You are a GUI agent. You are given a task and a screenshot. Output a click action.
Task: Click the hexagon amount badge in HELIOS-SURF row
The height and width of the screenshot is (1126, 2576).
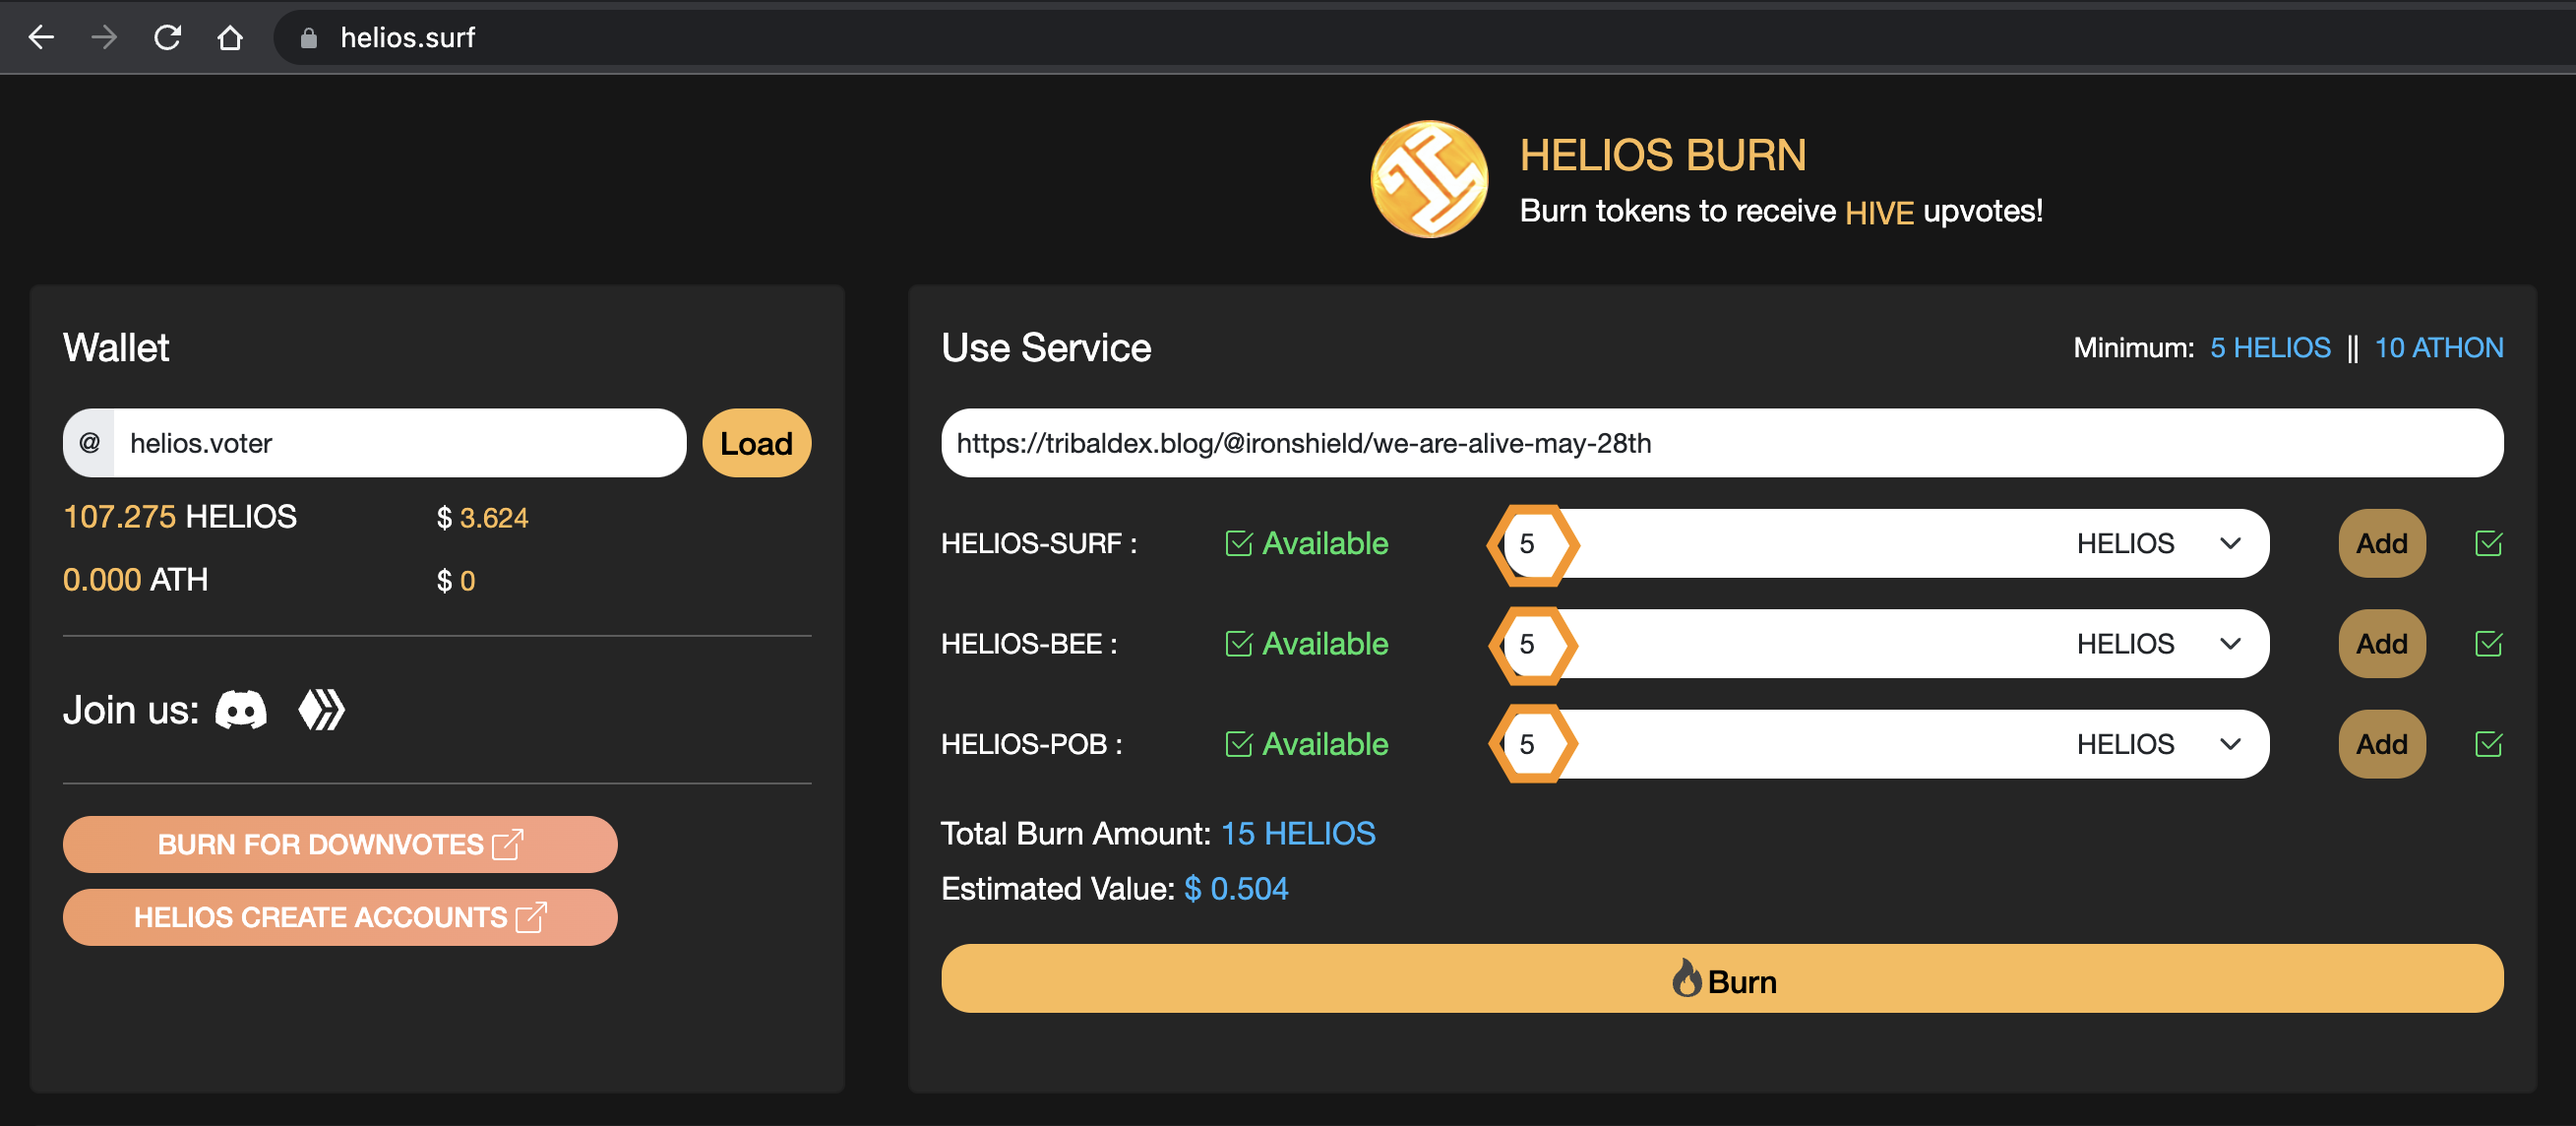1531,544
